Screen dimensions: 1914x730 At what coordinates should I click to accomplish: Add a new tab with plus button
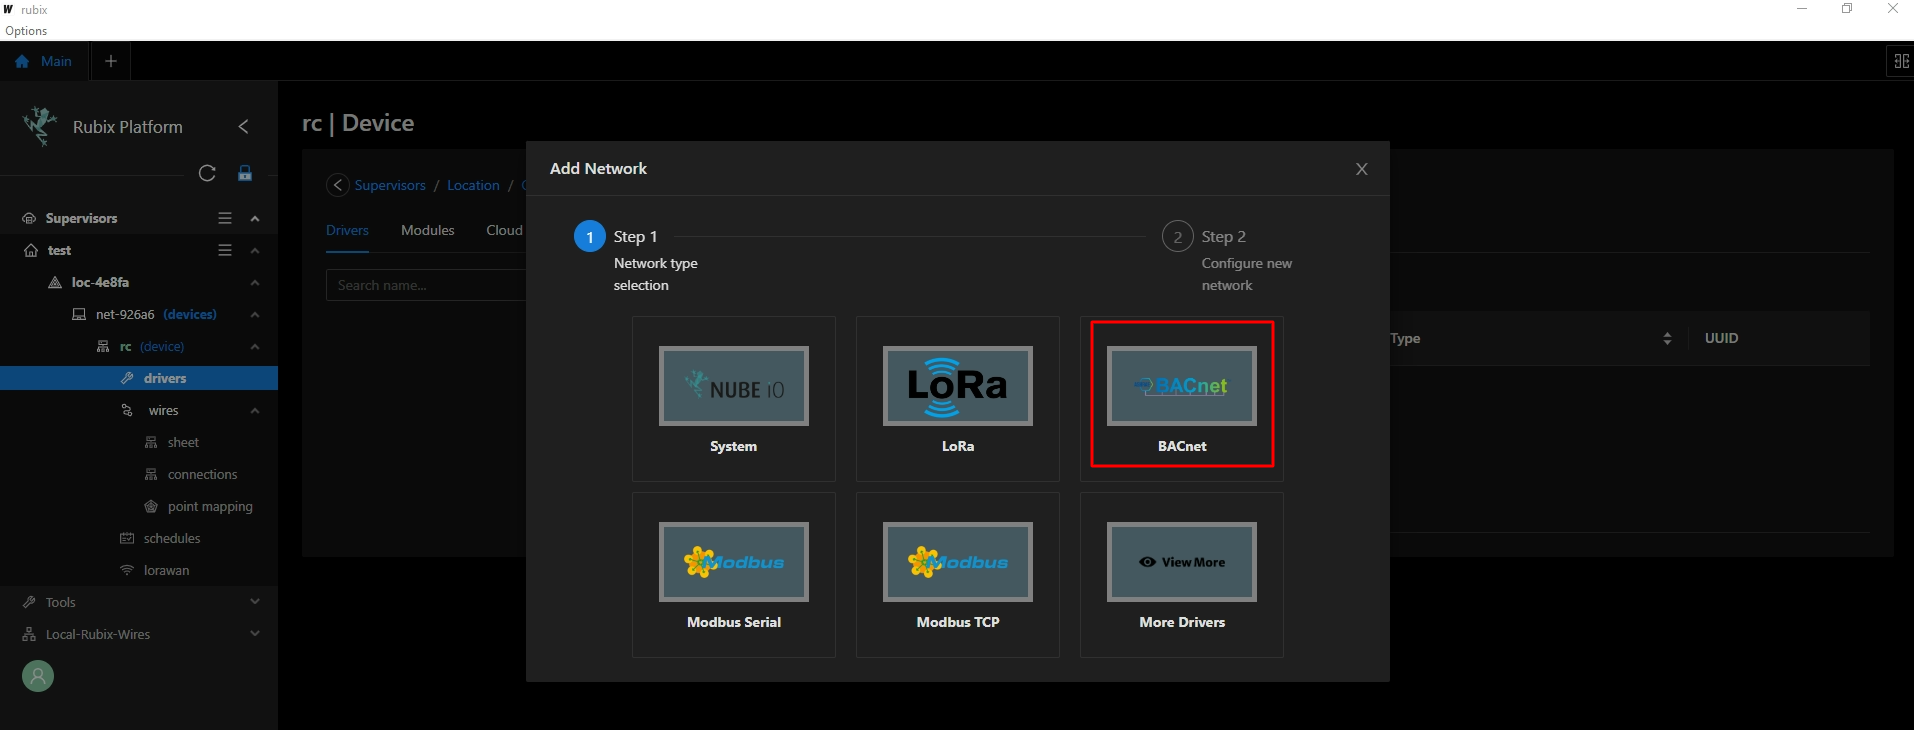(x=111, y=61)
